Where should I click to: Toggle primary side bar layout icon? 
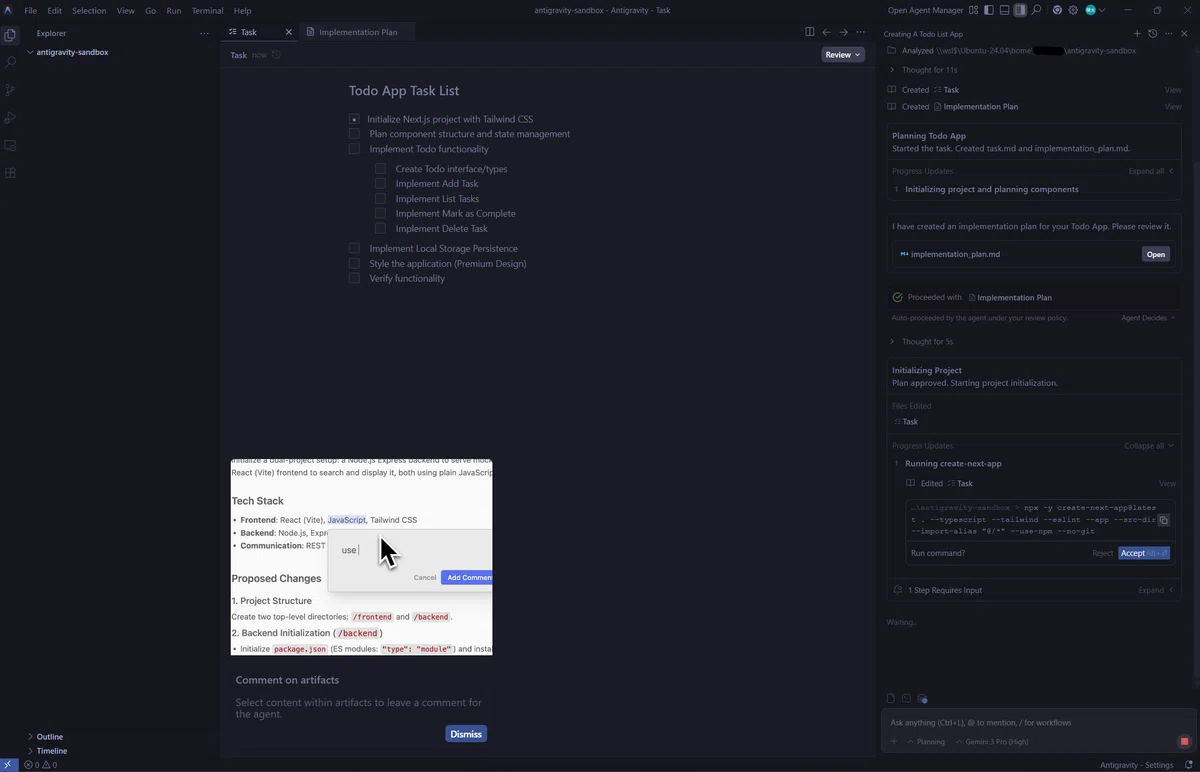point(988,10)
